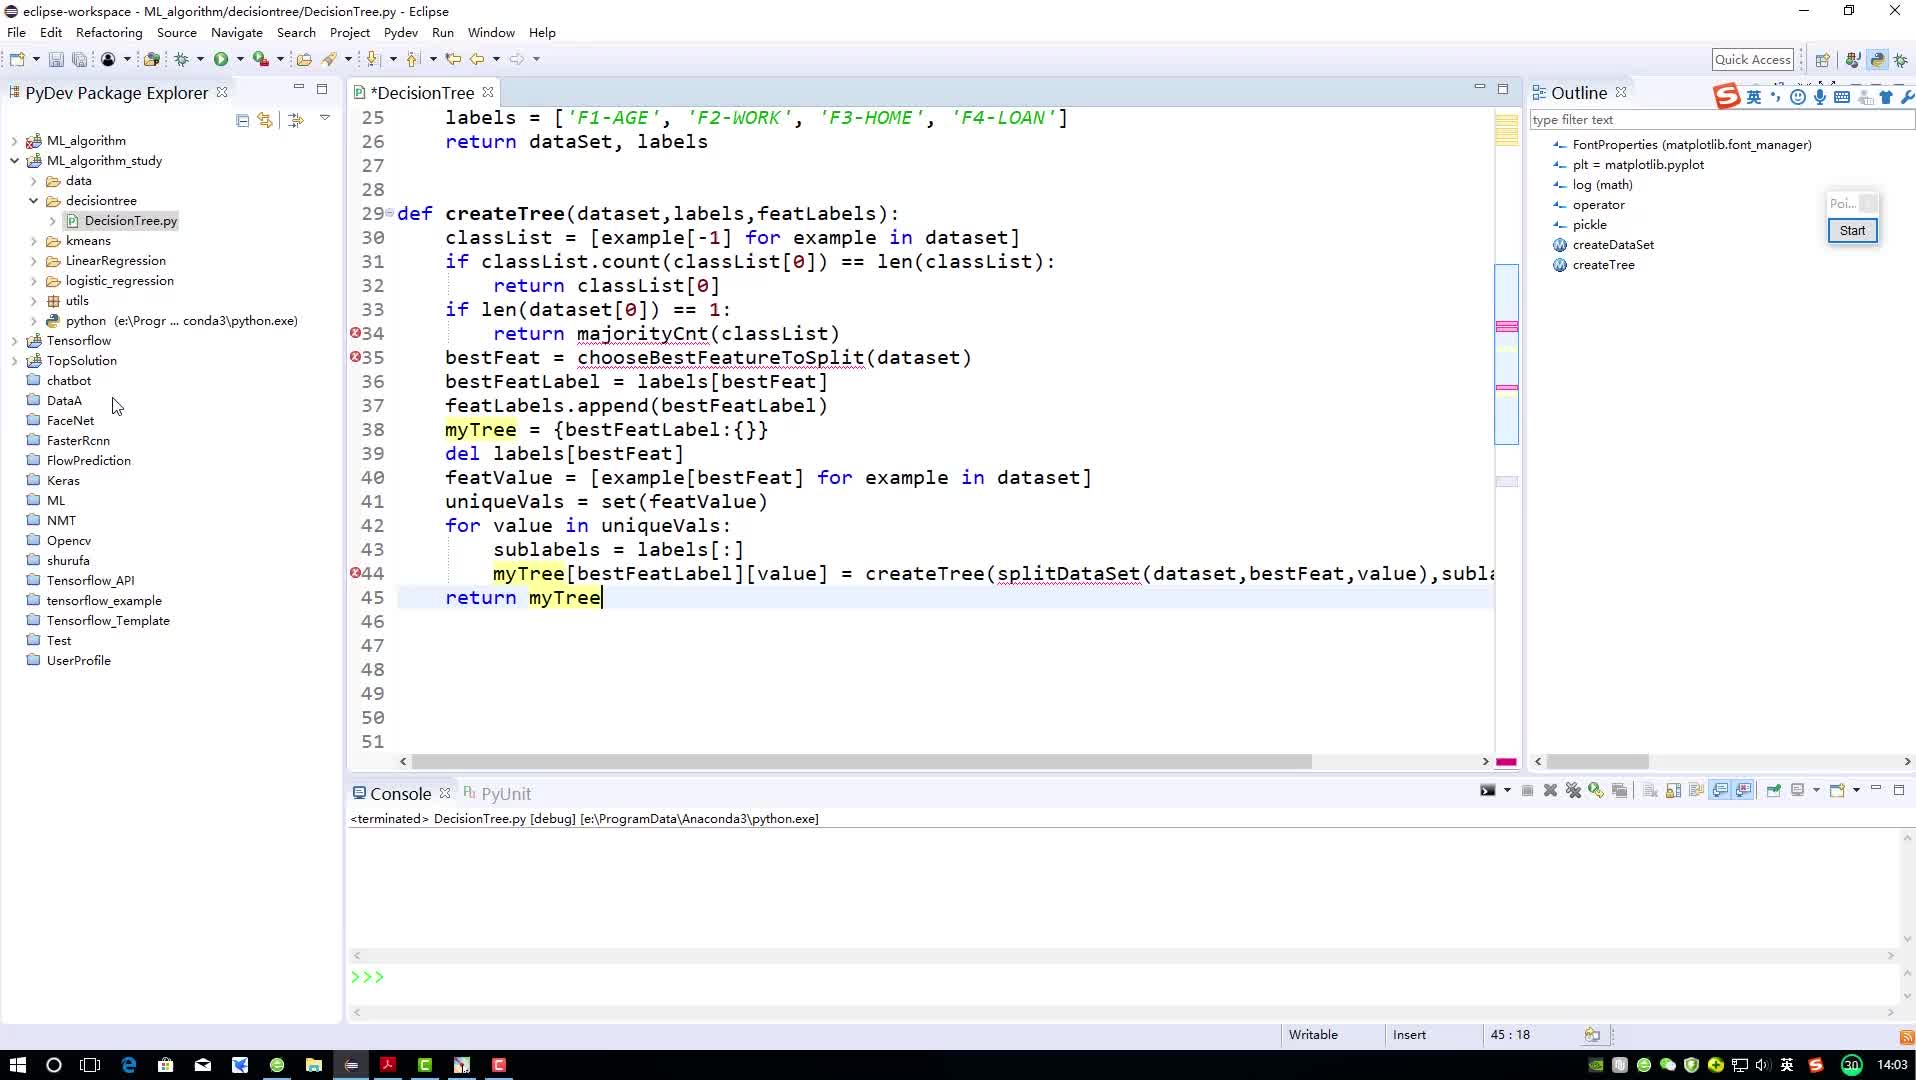The height and width of the screenshot is (1080, 1916).
Task: Open the New file dropdown arrow
Action: 35,59
